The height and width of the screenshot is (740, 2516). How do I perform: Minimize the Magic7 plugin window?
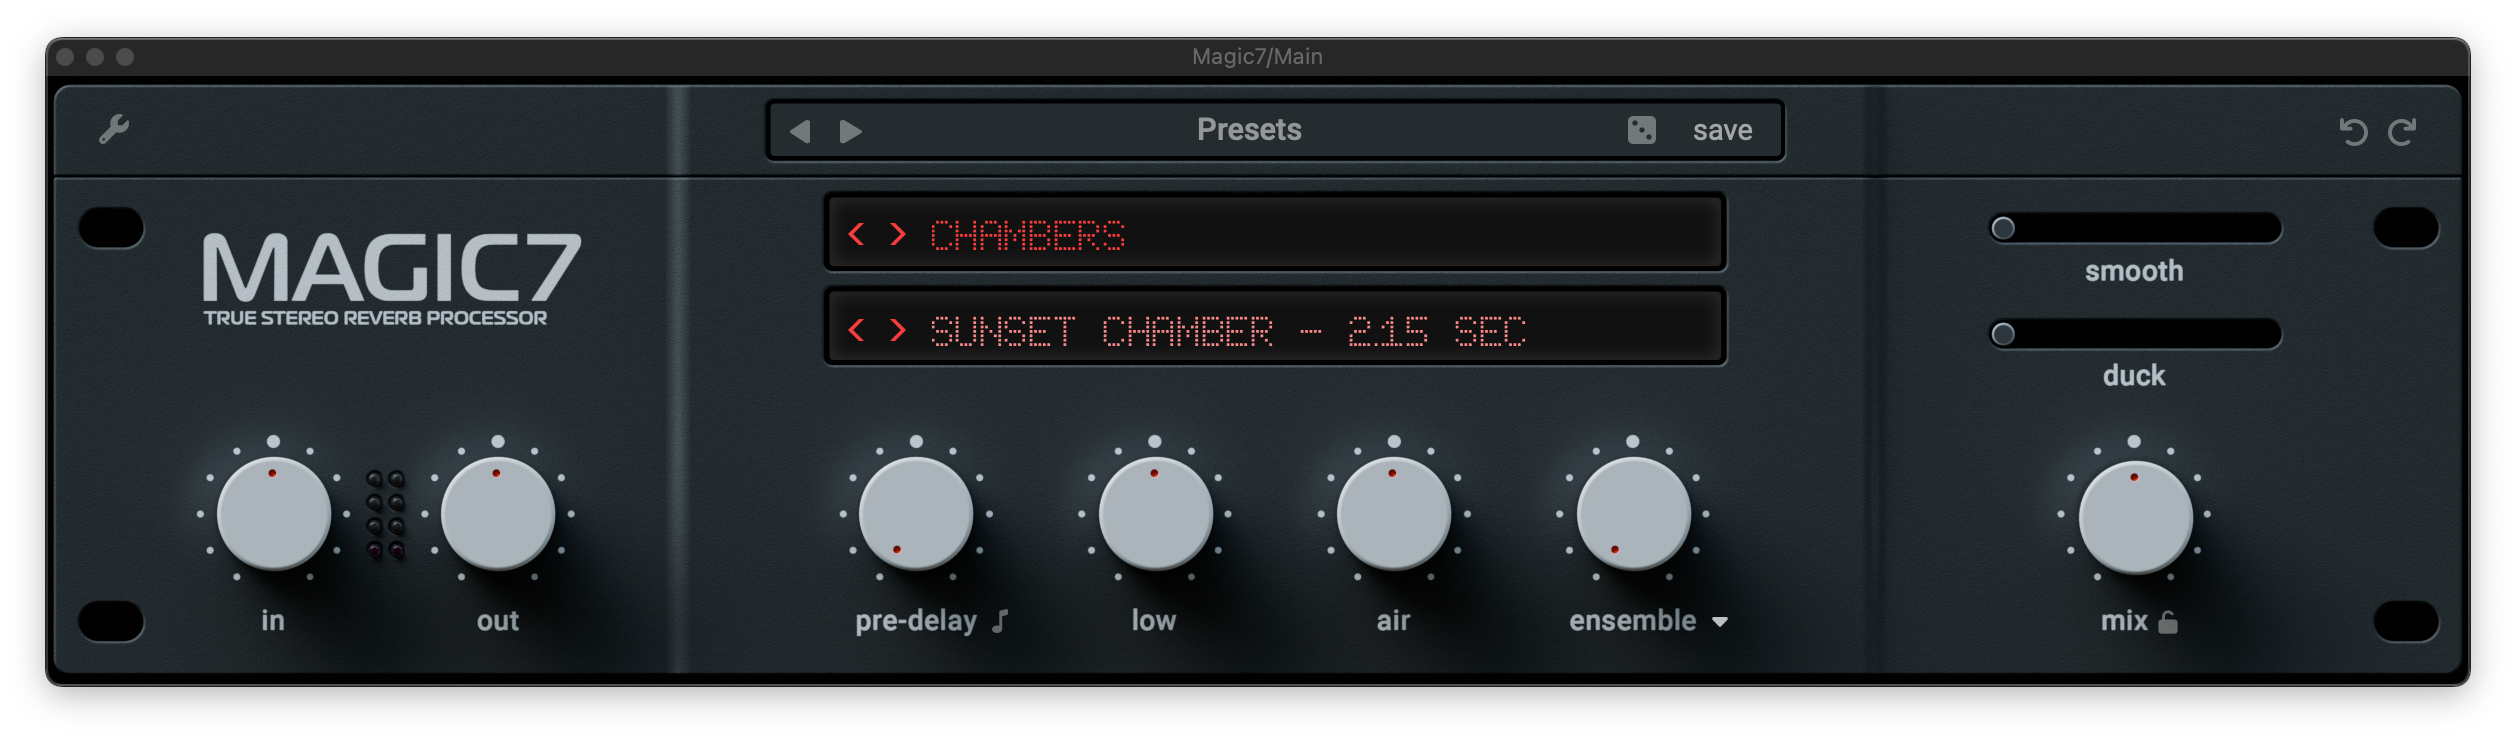(x=95, y=57)
